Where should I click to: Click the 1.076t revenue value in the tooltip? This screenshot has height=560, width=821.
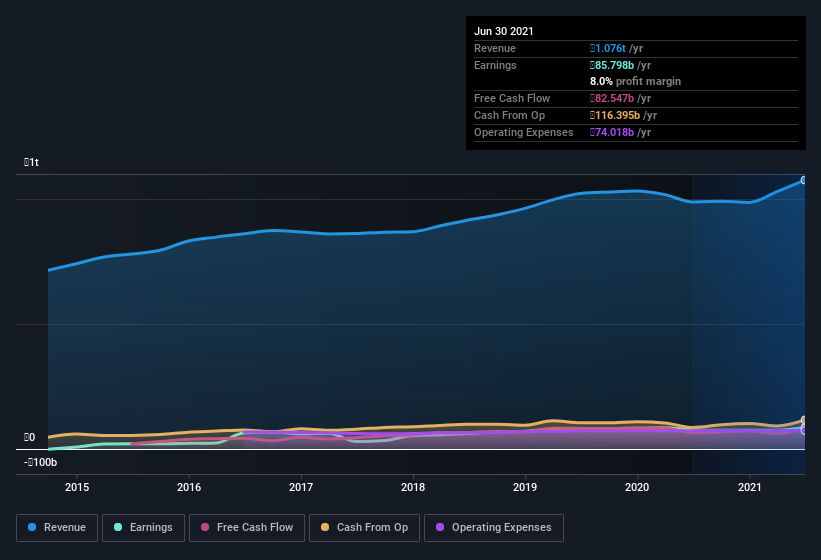click(x=608, y=48)
